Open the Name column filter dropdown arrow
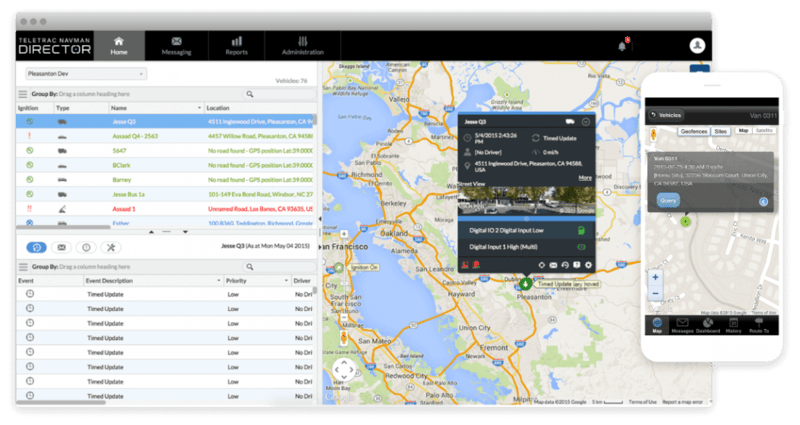This screenshot has height=425, width=800. [199, 108]
